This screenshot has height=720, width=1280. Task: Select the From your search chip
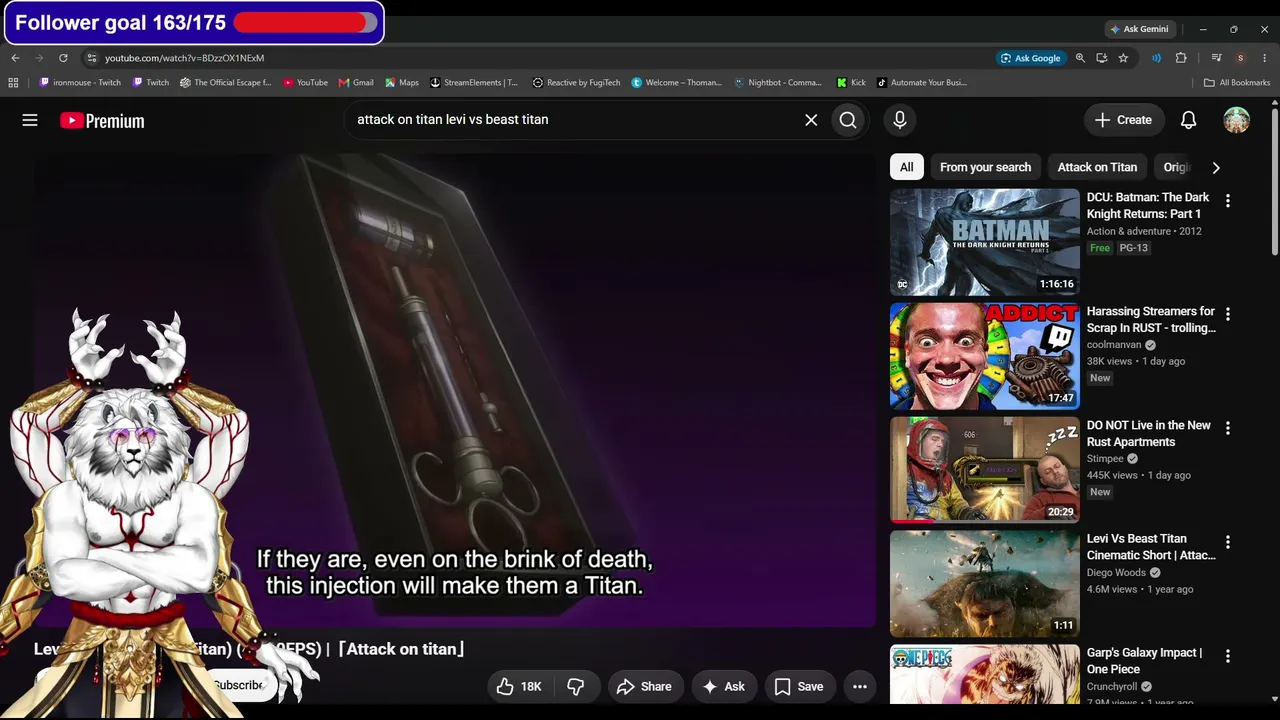985,167
